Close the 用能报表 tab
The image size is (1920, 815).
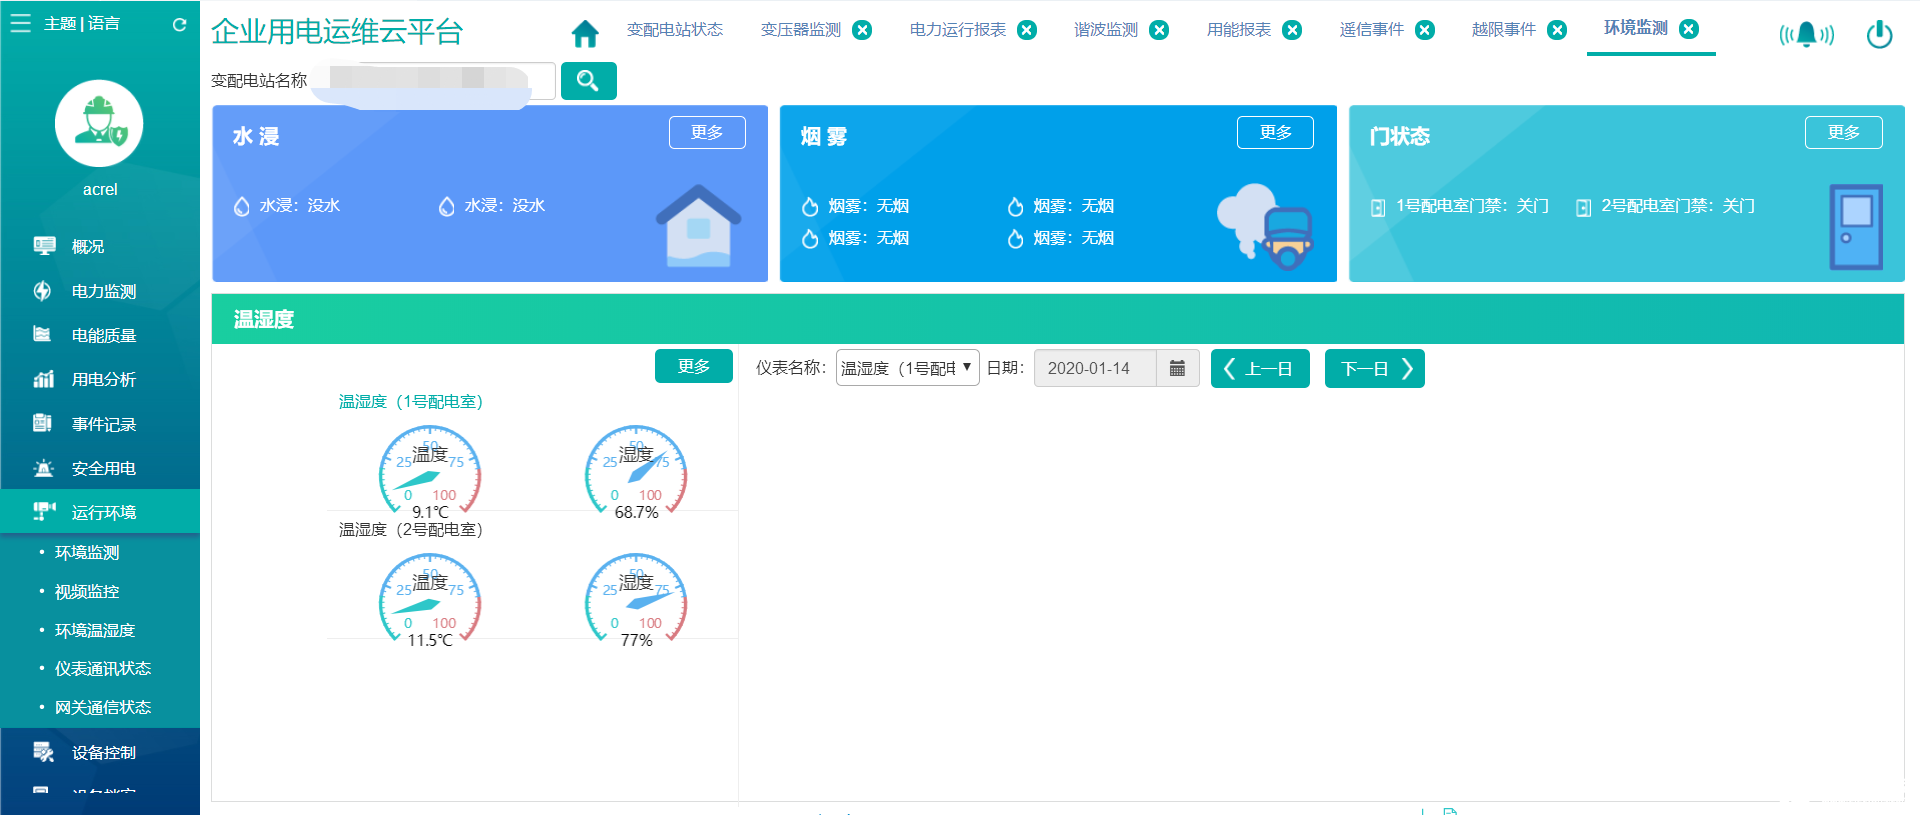pos(1292,30)
